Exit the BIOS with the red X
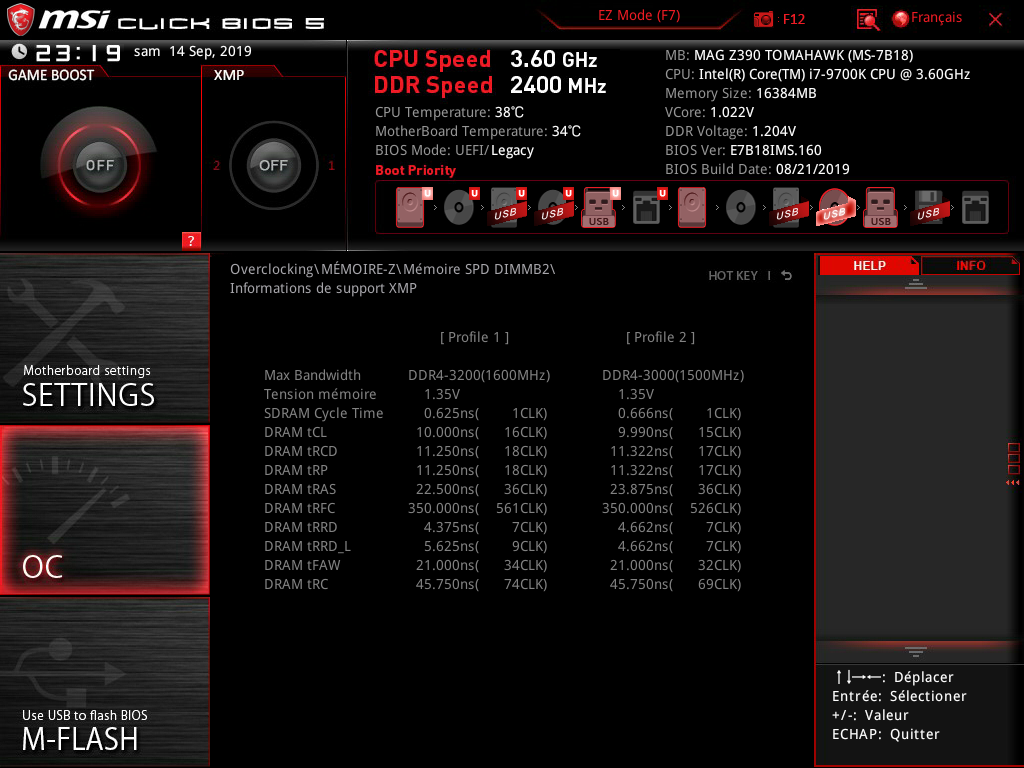 (x=995, y=19)
